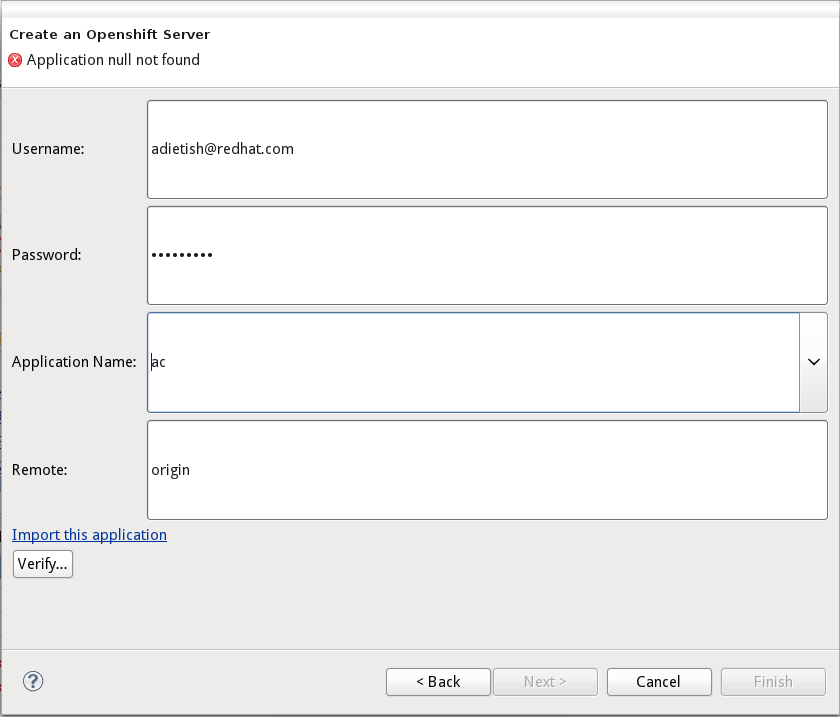
Task: Click the Next > button
Action: pyautogui.click(x=545, y=682)
